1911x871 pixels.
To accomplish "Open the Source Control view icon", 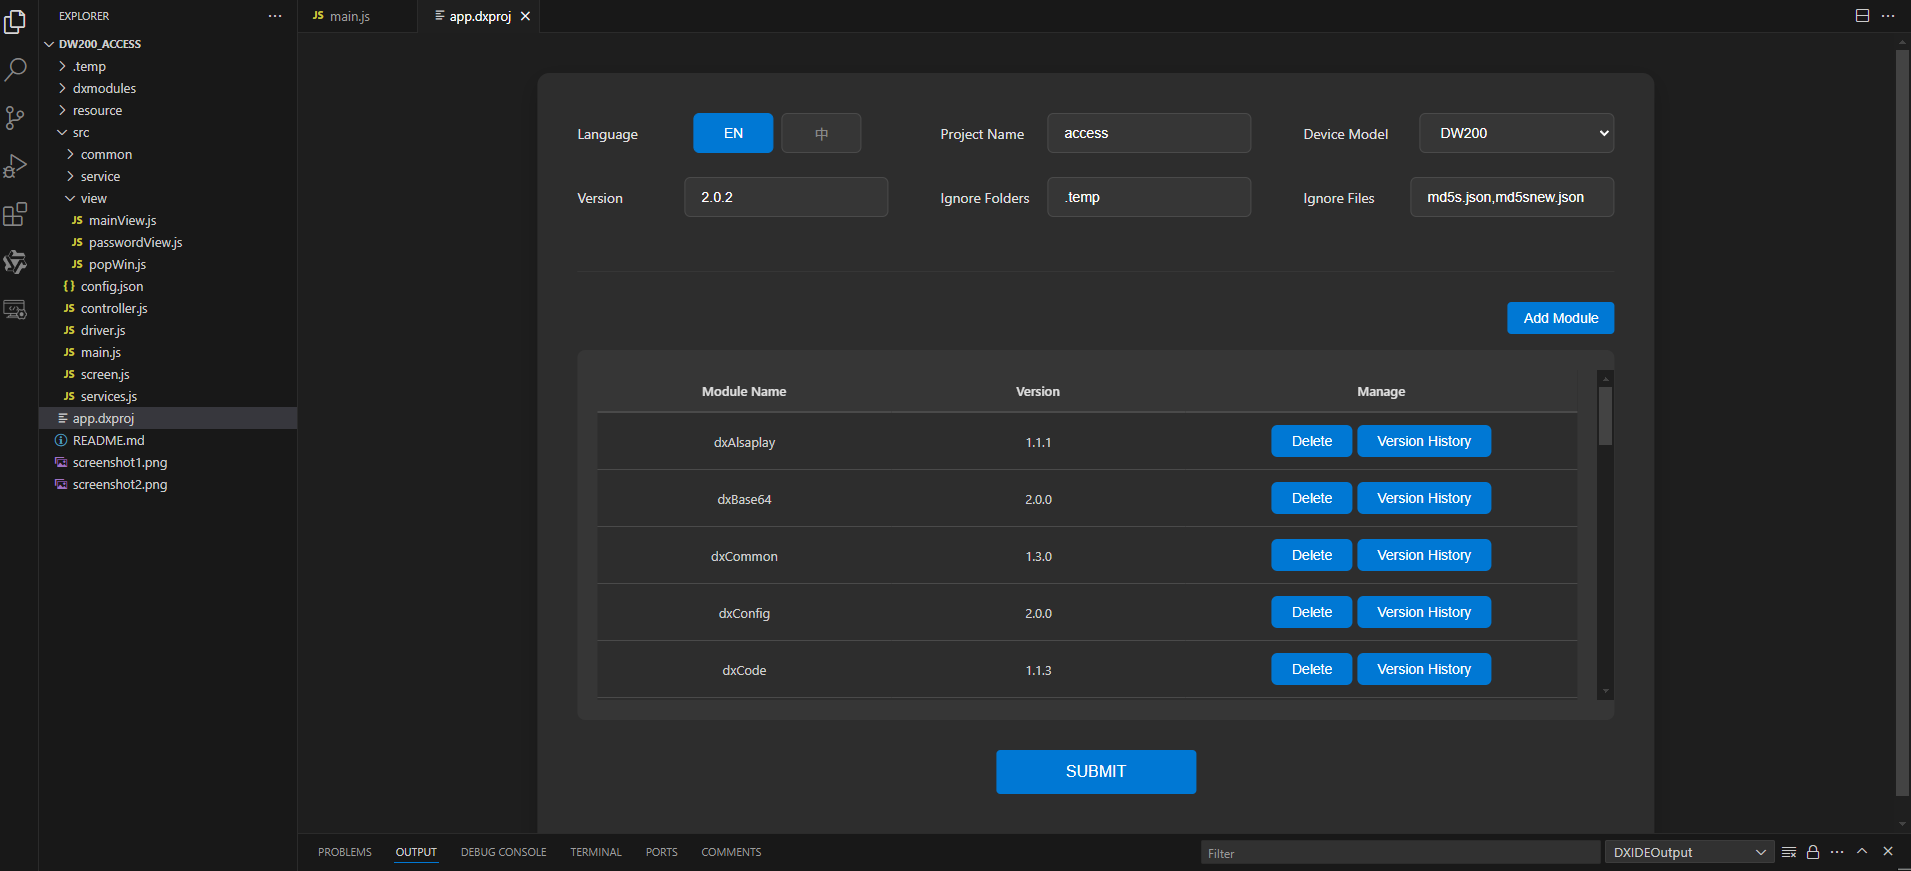I will [15, 118].
